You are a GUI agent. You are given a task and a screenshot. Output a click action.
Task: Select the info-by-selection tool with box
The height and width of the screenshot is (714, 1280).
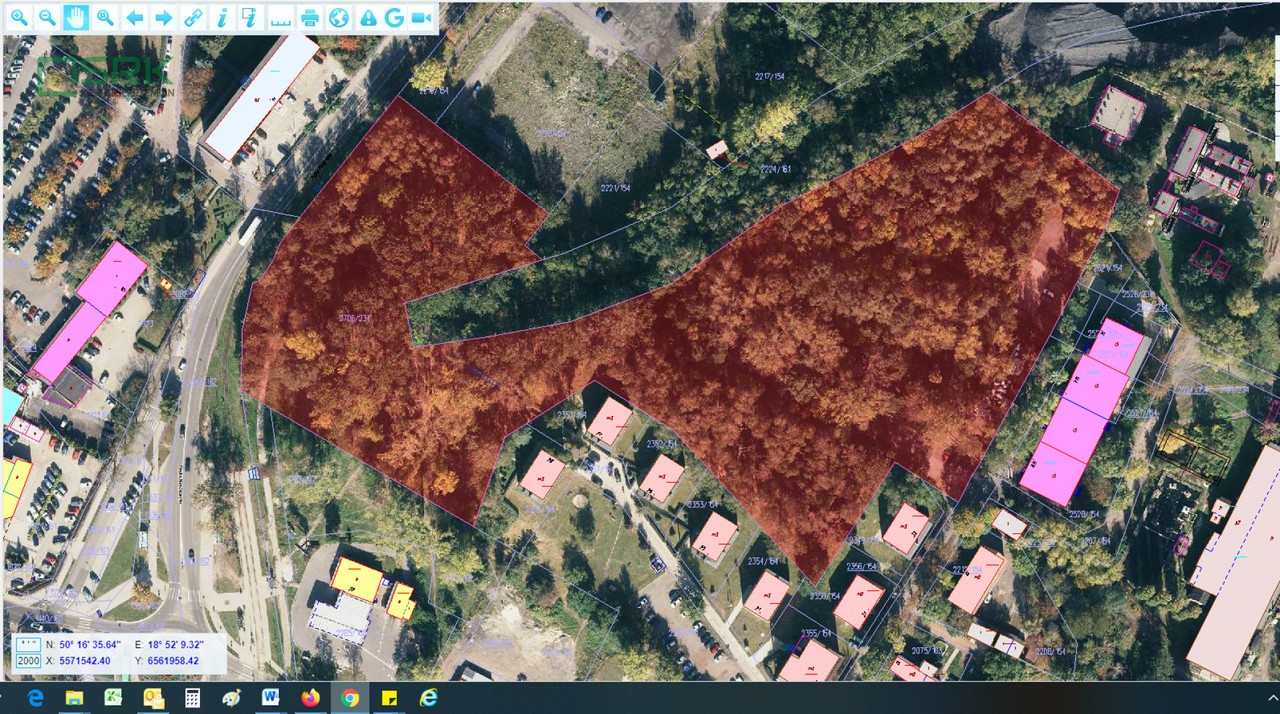coord(251,17)
